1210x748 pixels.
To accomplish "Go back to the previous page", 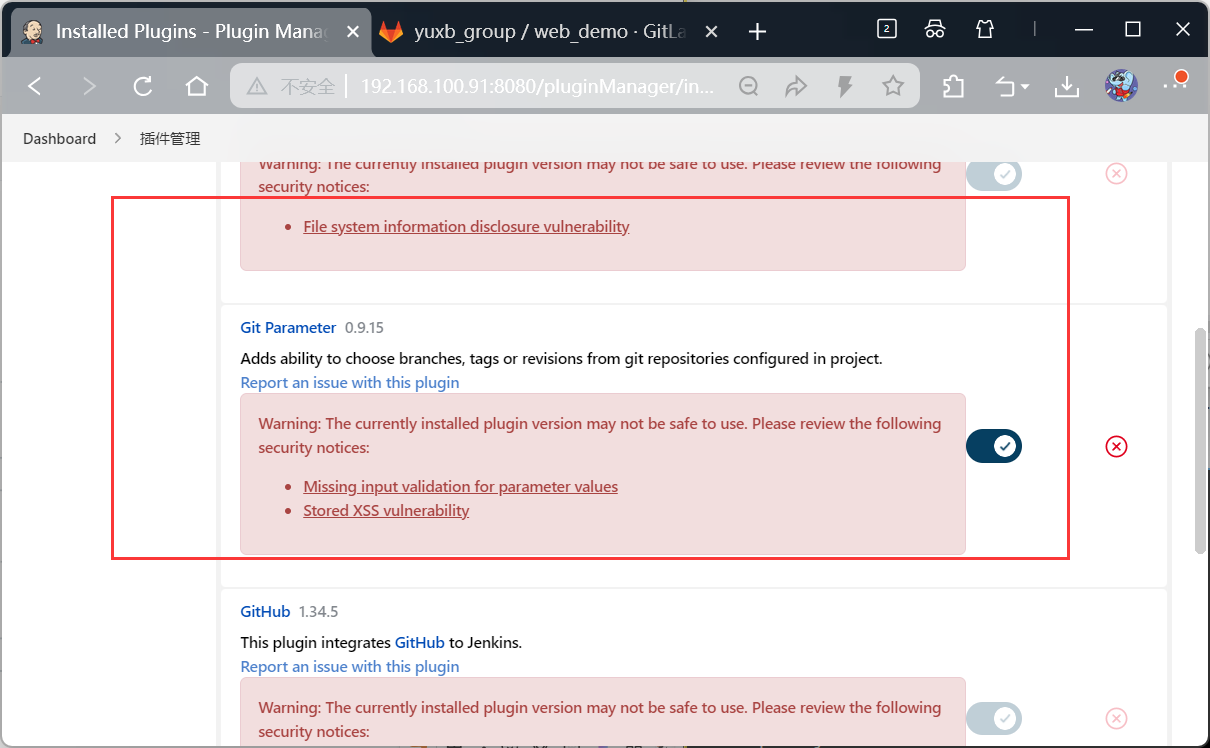I will (35, 87).
